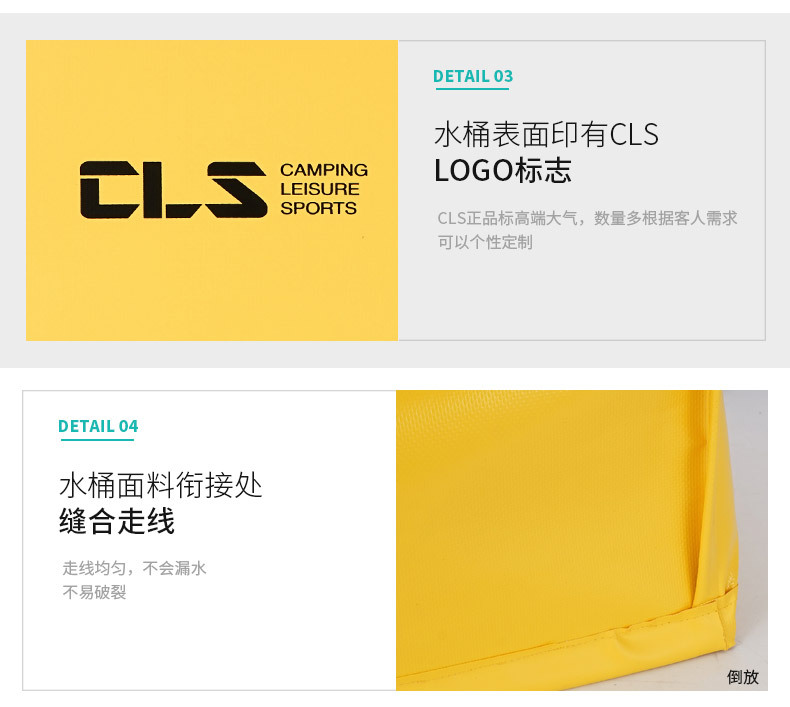Select the DETAIL 03 heading
This screenshot has width=790, height=707.
pyautogui.click(x=473, y=76)
